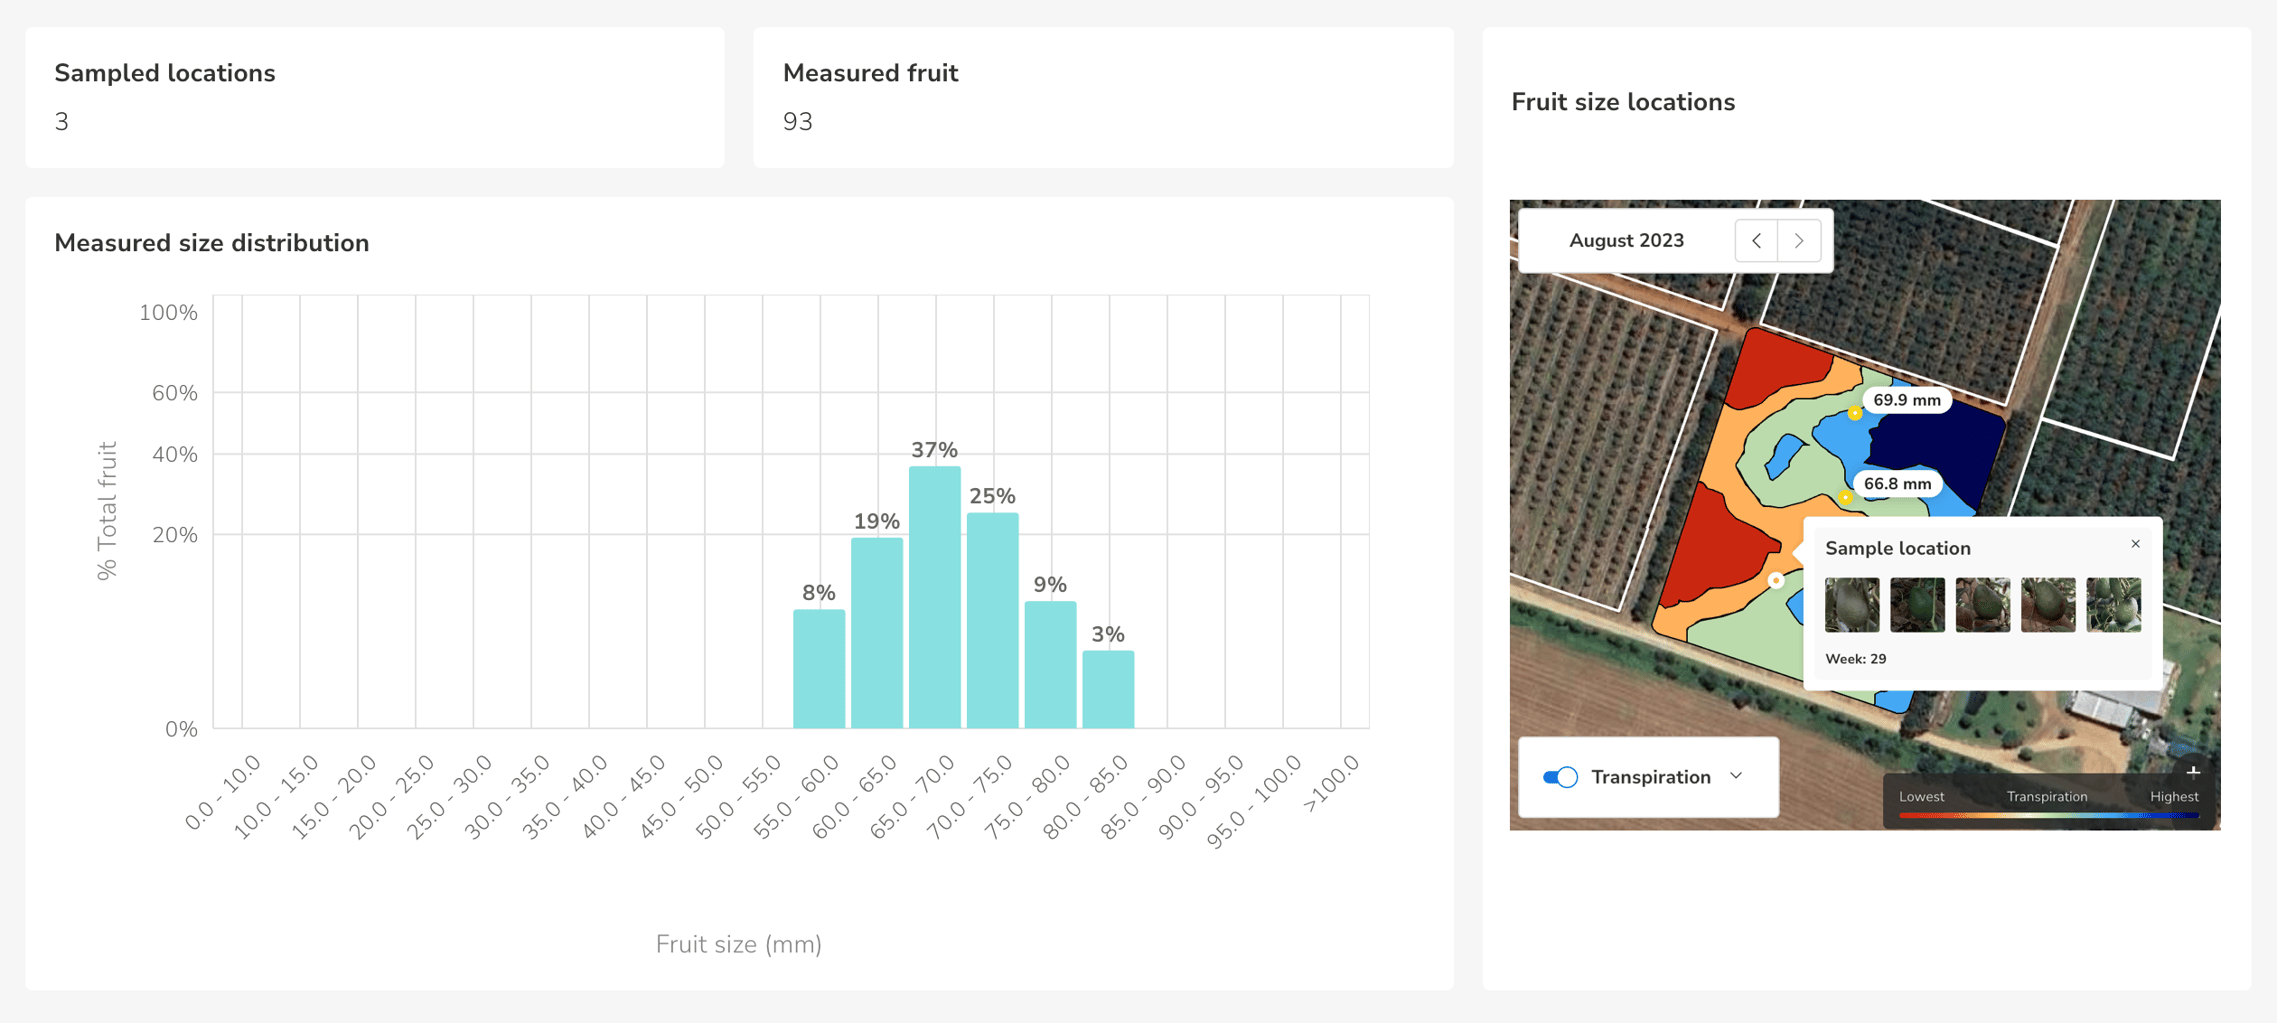Click the '>100.0' axis label
Image resolution: width=2277 pixels, height=1023 pixels.
tap(1332, 783)
